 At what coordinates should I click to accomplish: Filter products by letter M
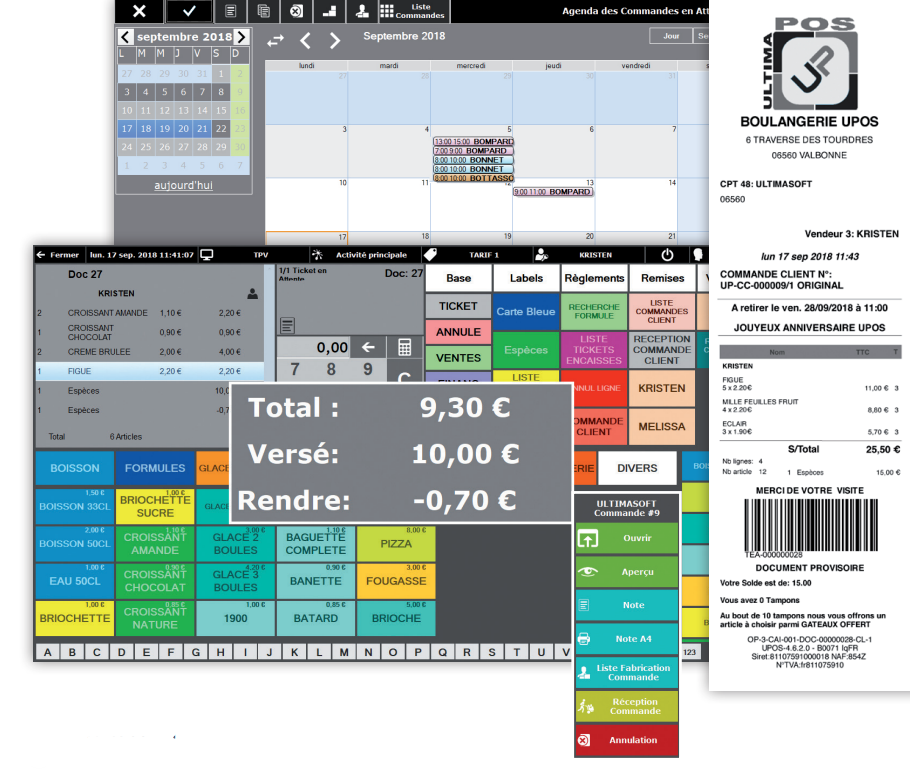344,652
